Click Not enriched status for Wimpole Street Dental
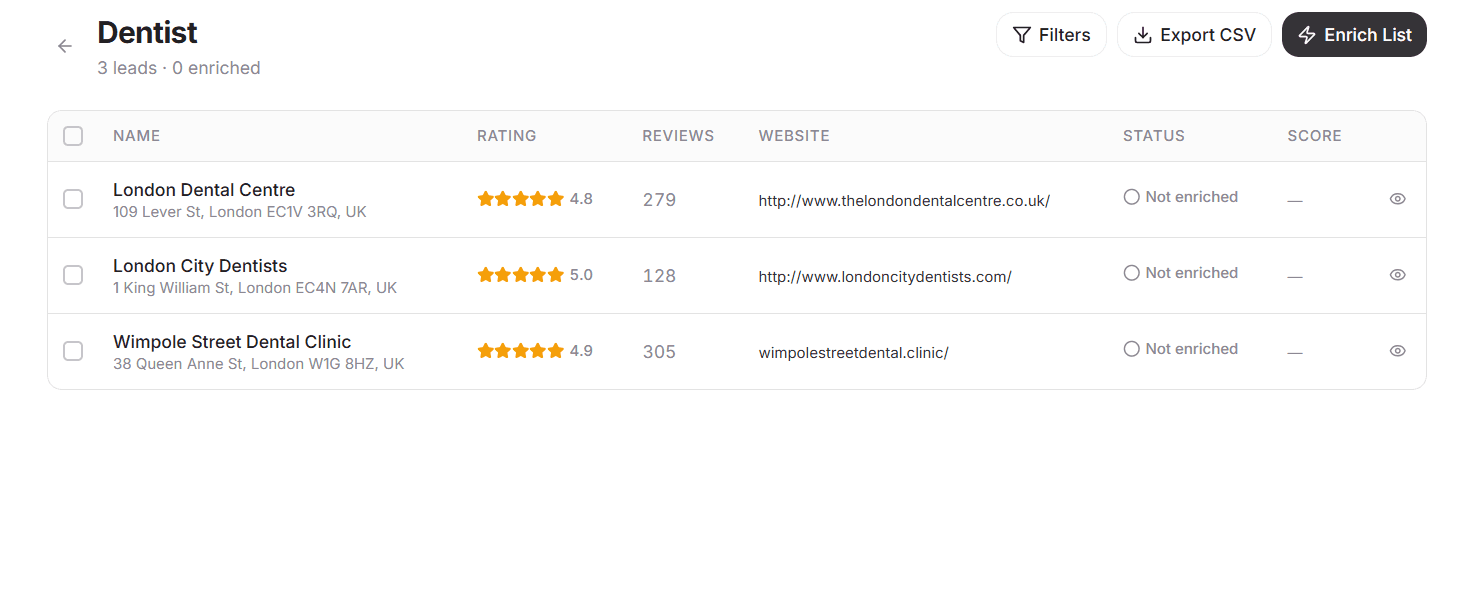The height and width of the screenshot is (599, 1467). point(1181,349)
